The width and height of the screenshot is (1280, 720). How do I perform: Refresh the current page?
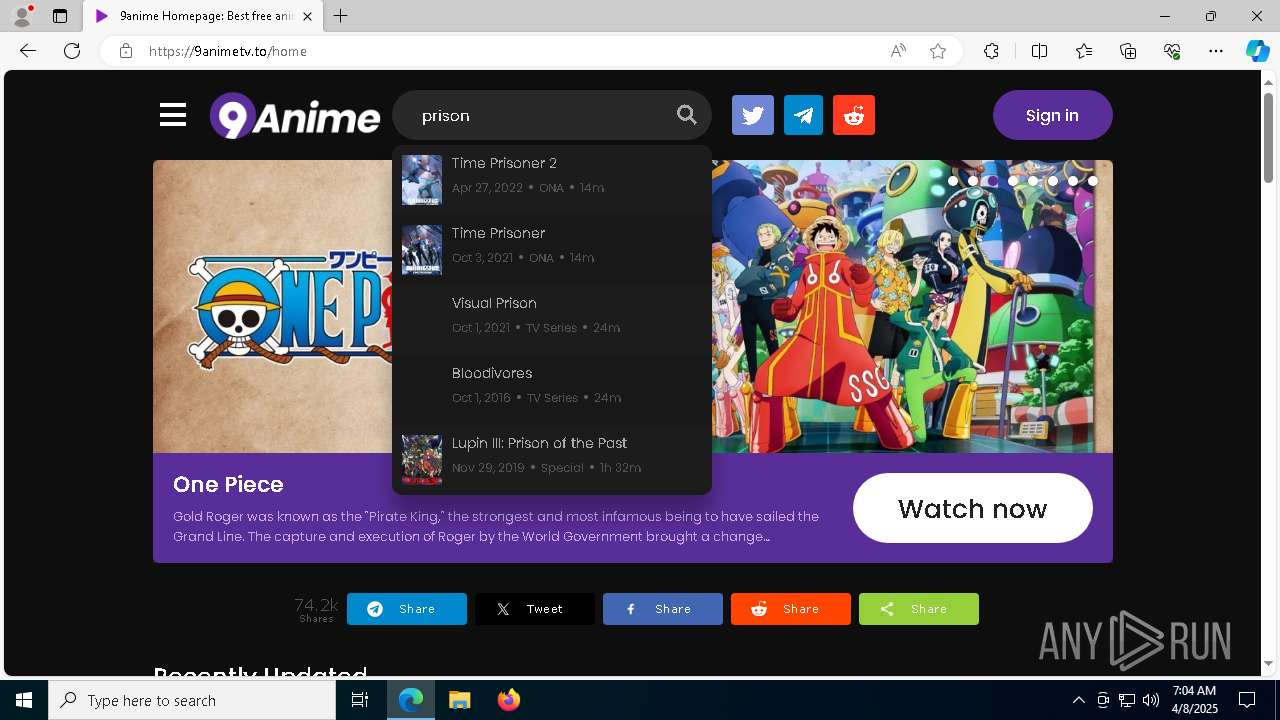[72, 51]
